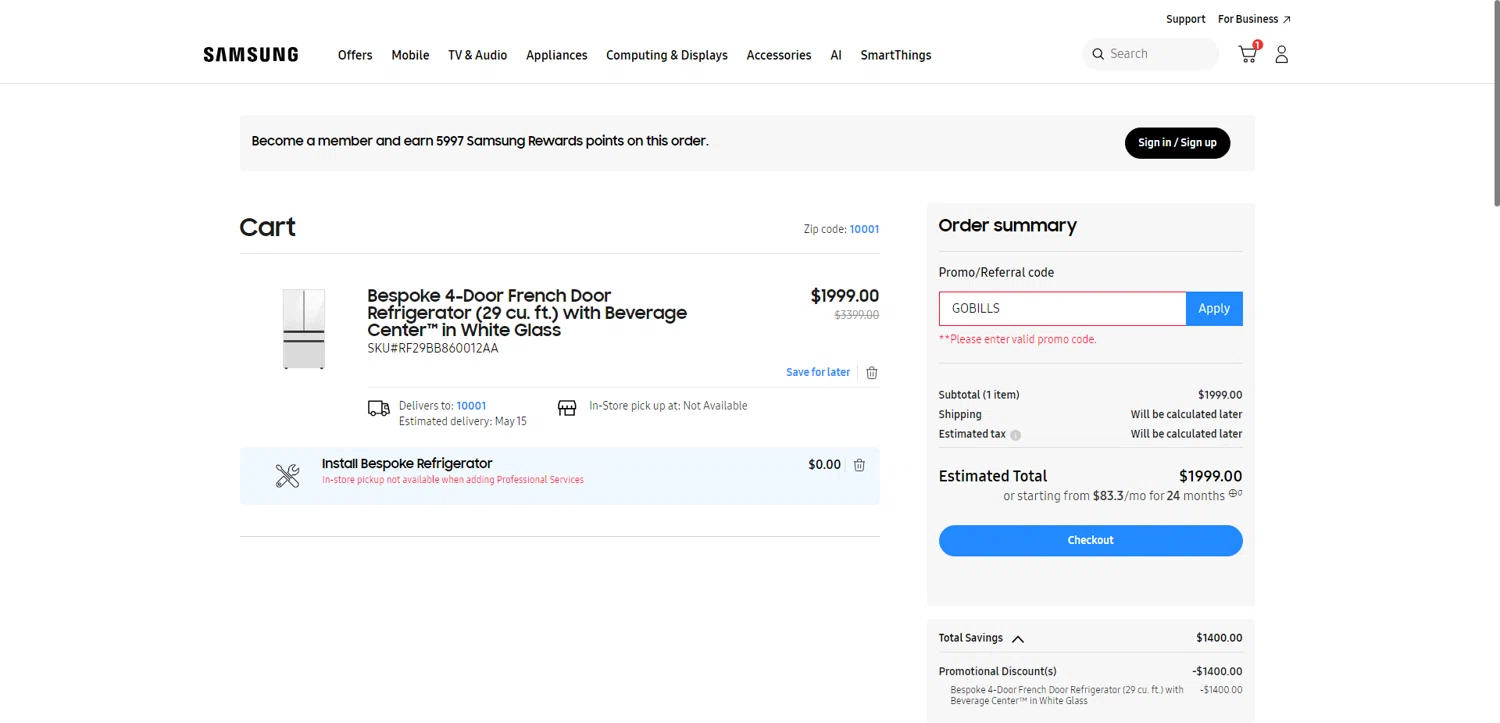Click the delivery truck icon
Viewport: 1500px width, 723px height.
coord(379,408)
